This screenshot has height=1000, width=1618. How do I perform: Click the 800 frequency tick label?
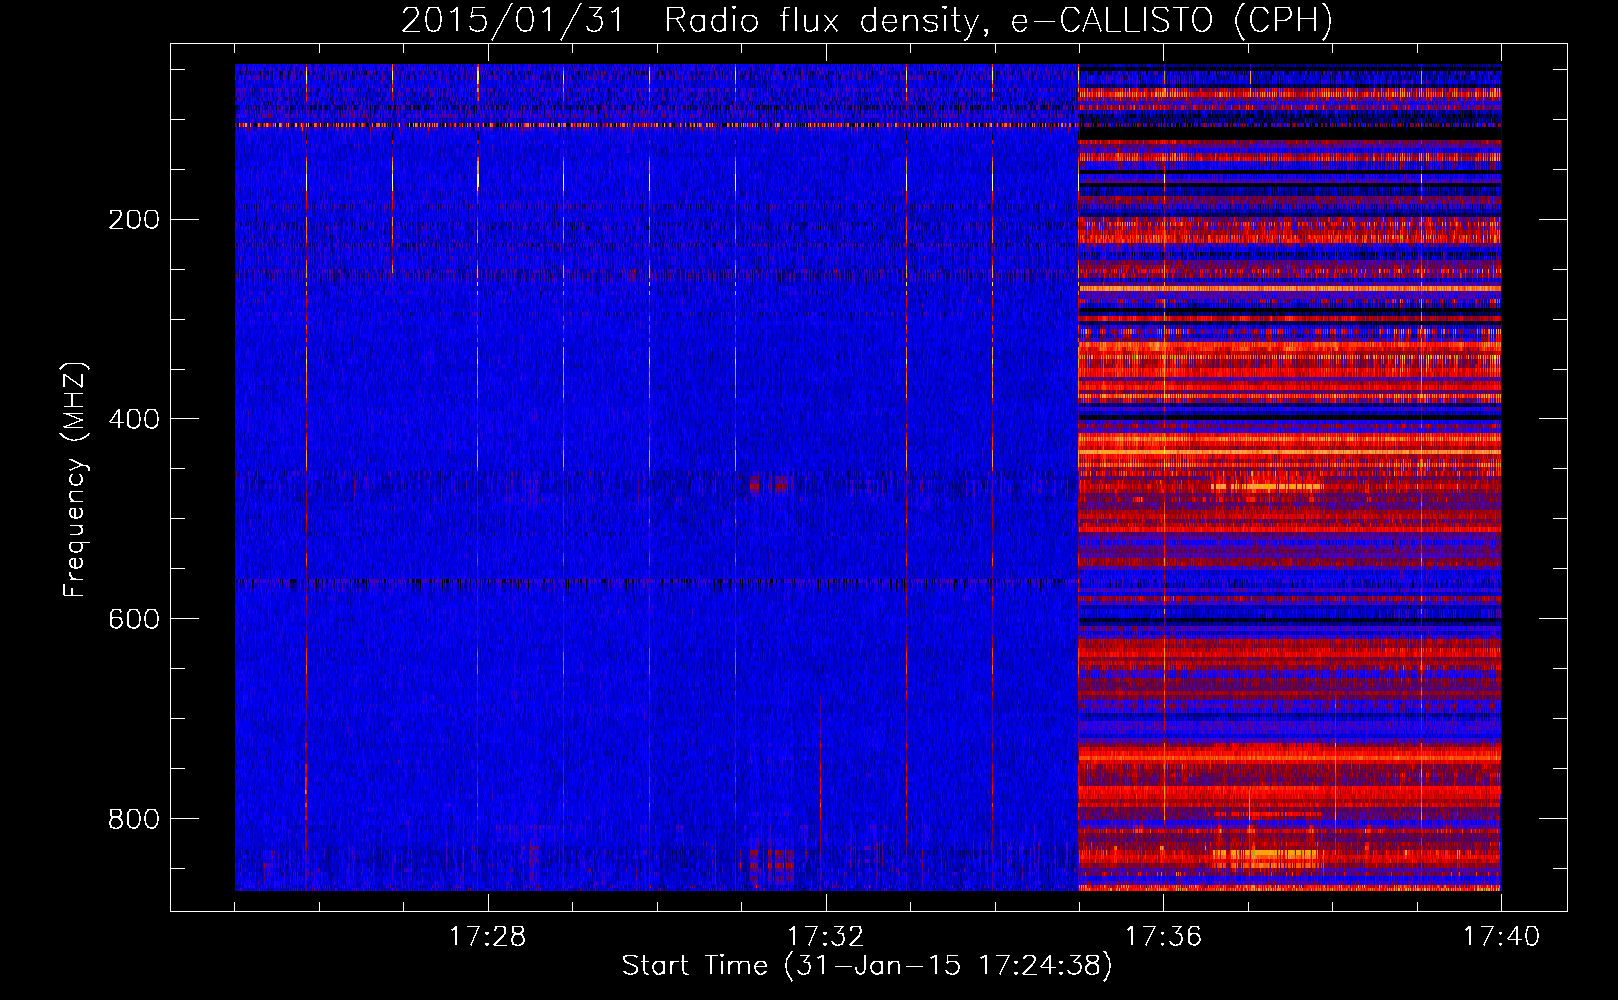(134, 820)
